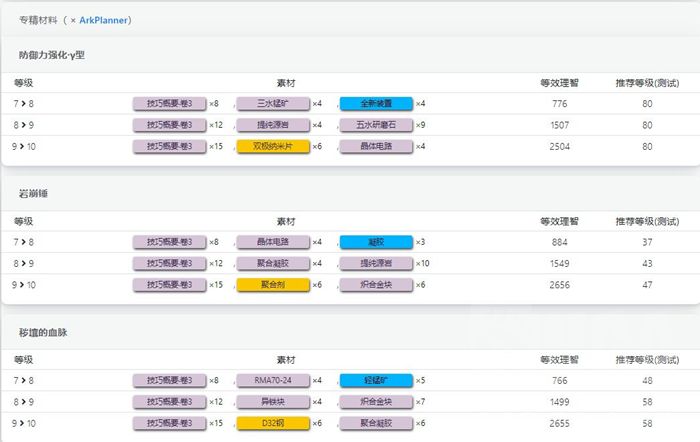
Task: Click the RMA70-24 material chip
Action: [x=272, y=381]
